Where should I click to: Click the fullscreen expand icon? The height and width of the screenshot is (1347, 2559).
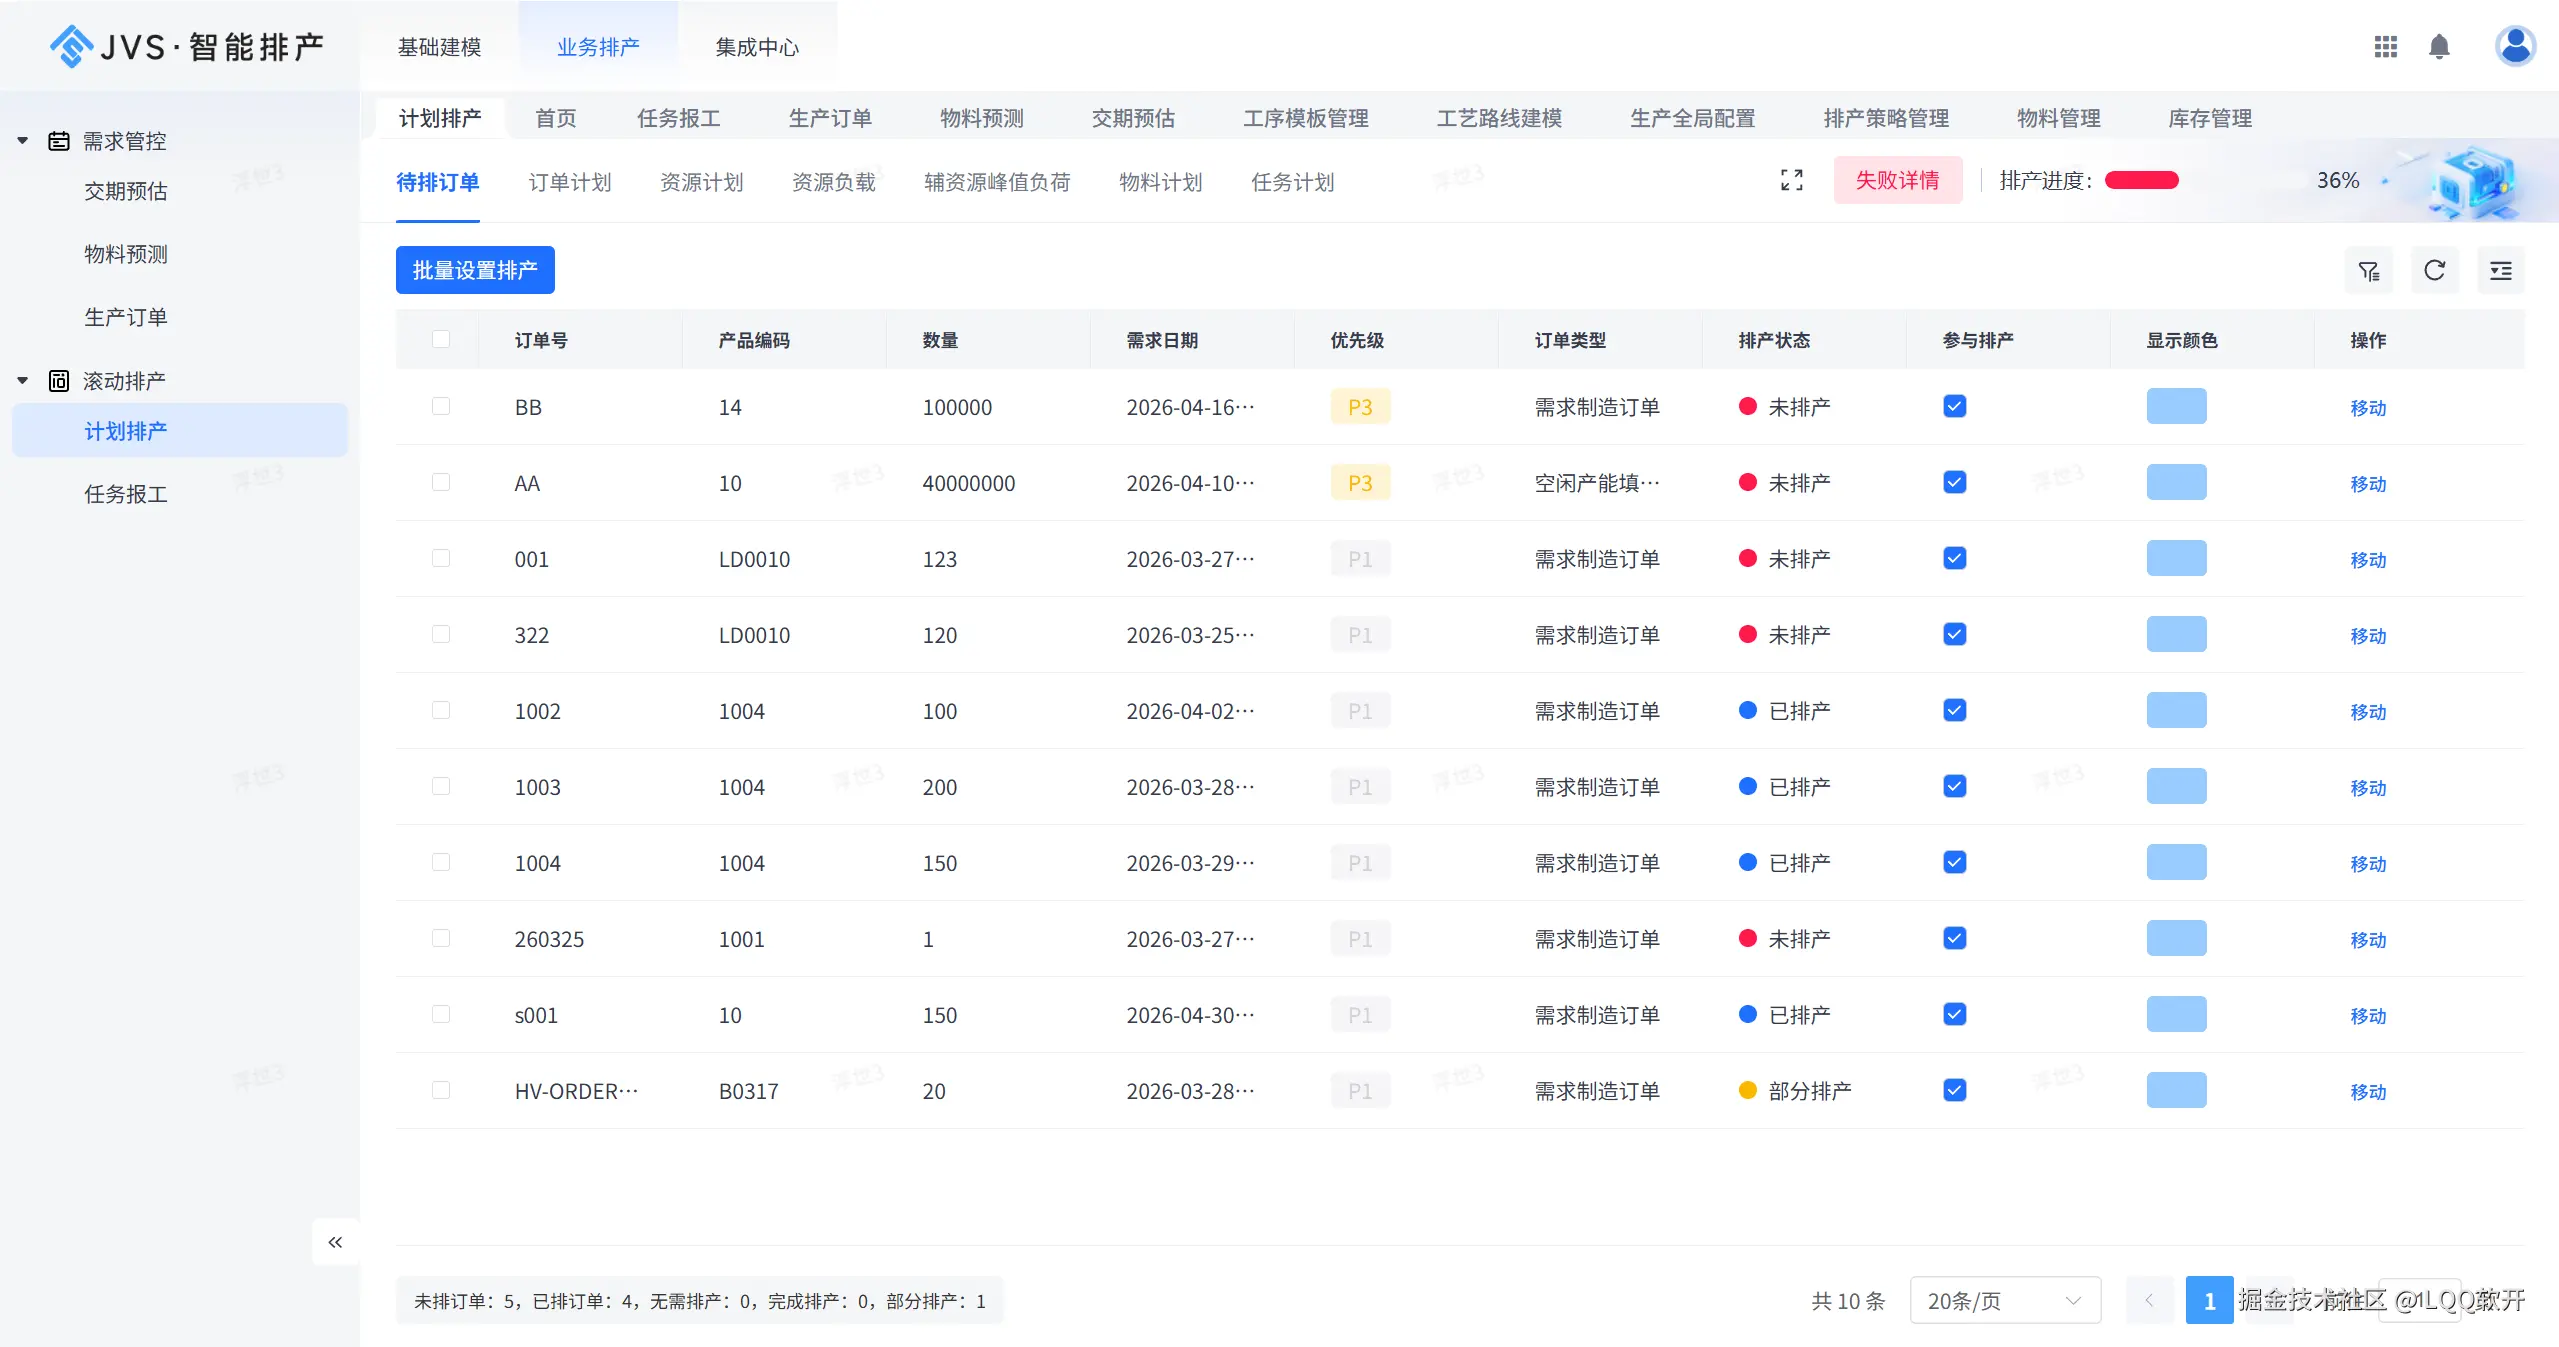pyautogui.click(x=1791, y=180)
